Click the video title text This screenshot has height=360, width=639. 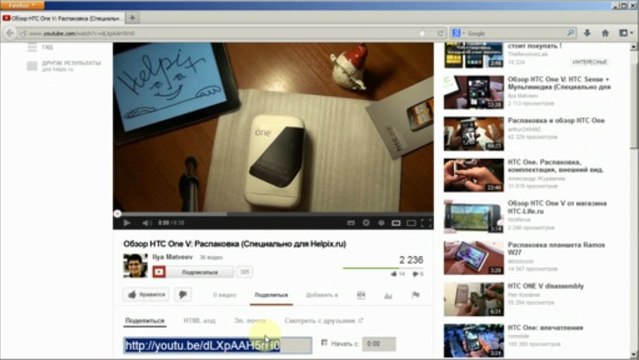point(235,244)
